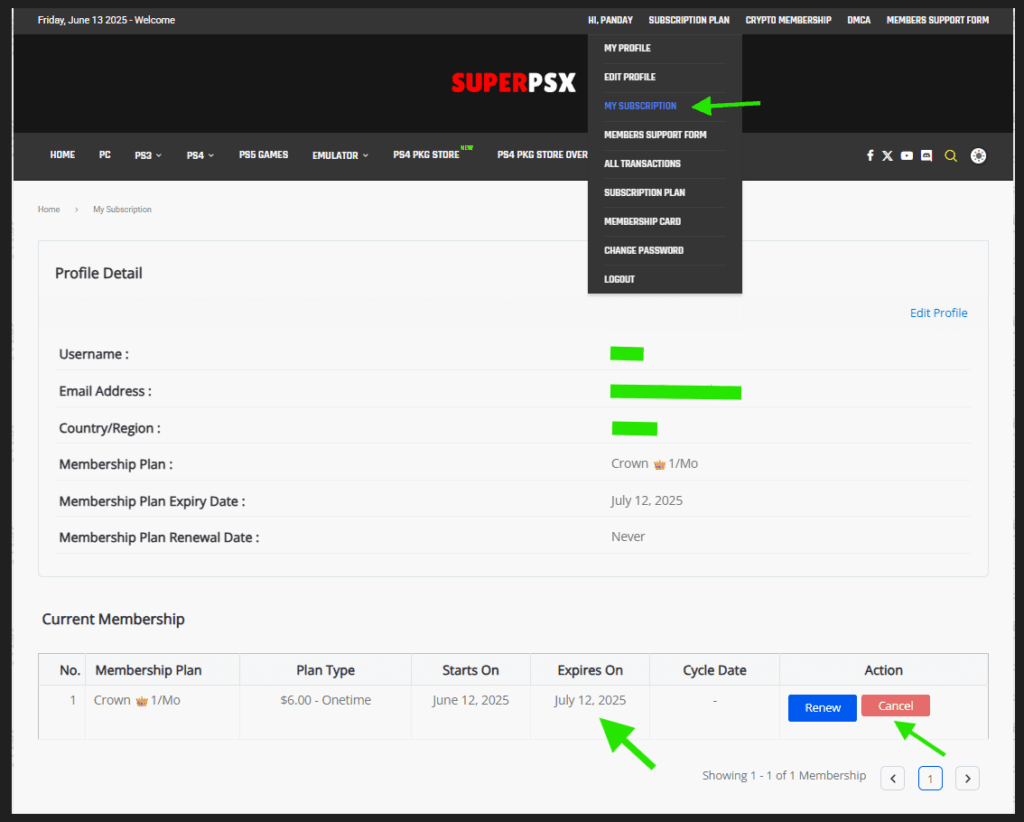
Task: Open the YouTube social icon
Action: (906, 155)
